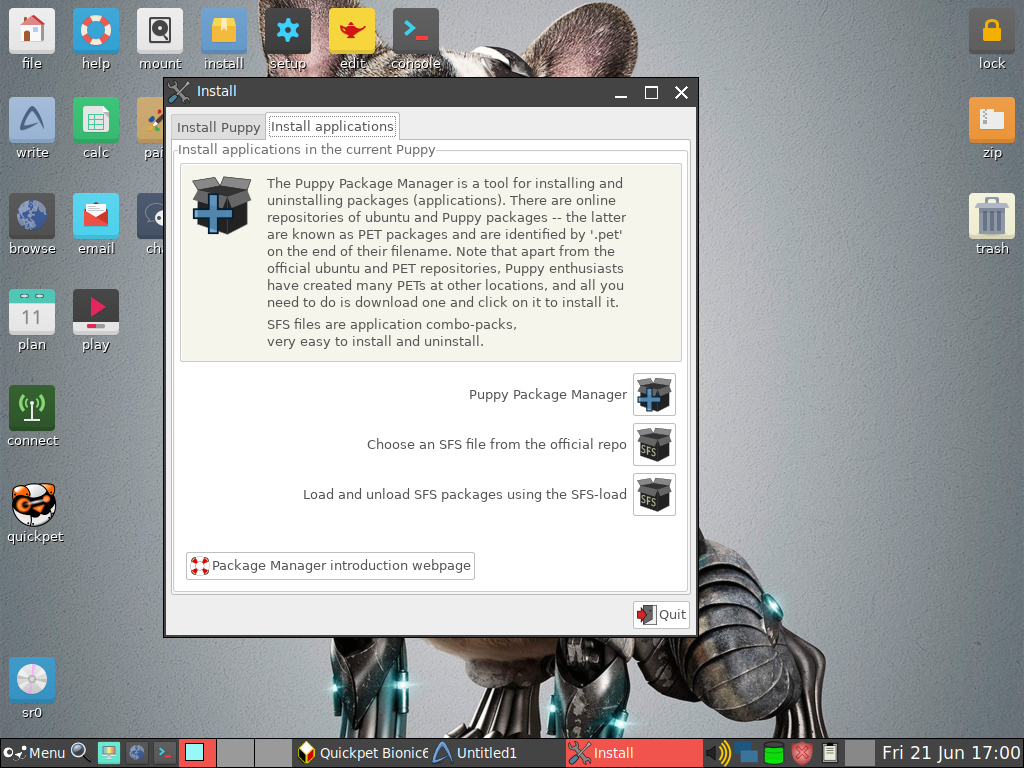Open the SFS-load package tool
This screenshot has height=768, width=1024.
pyautogui.click(x=653, y=494)
